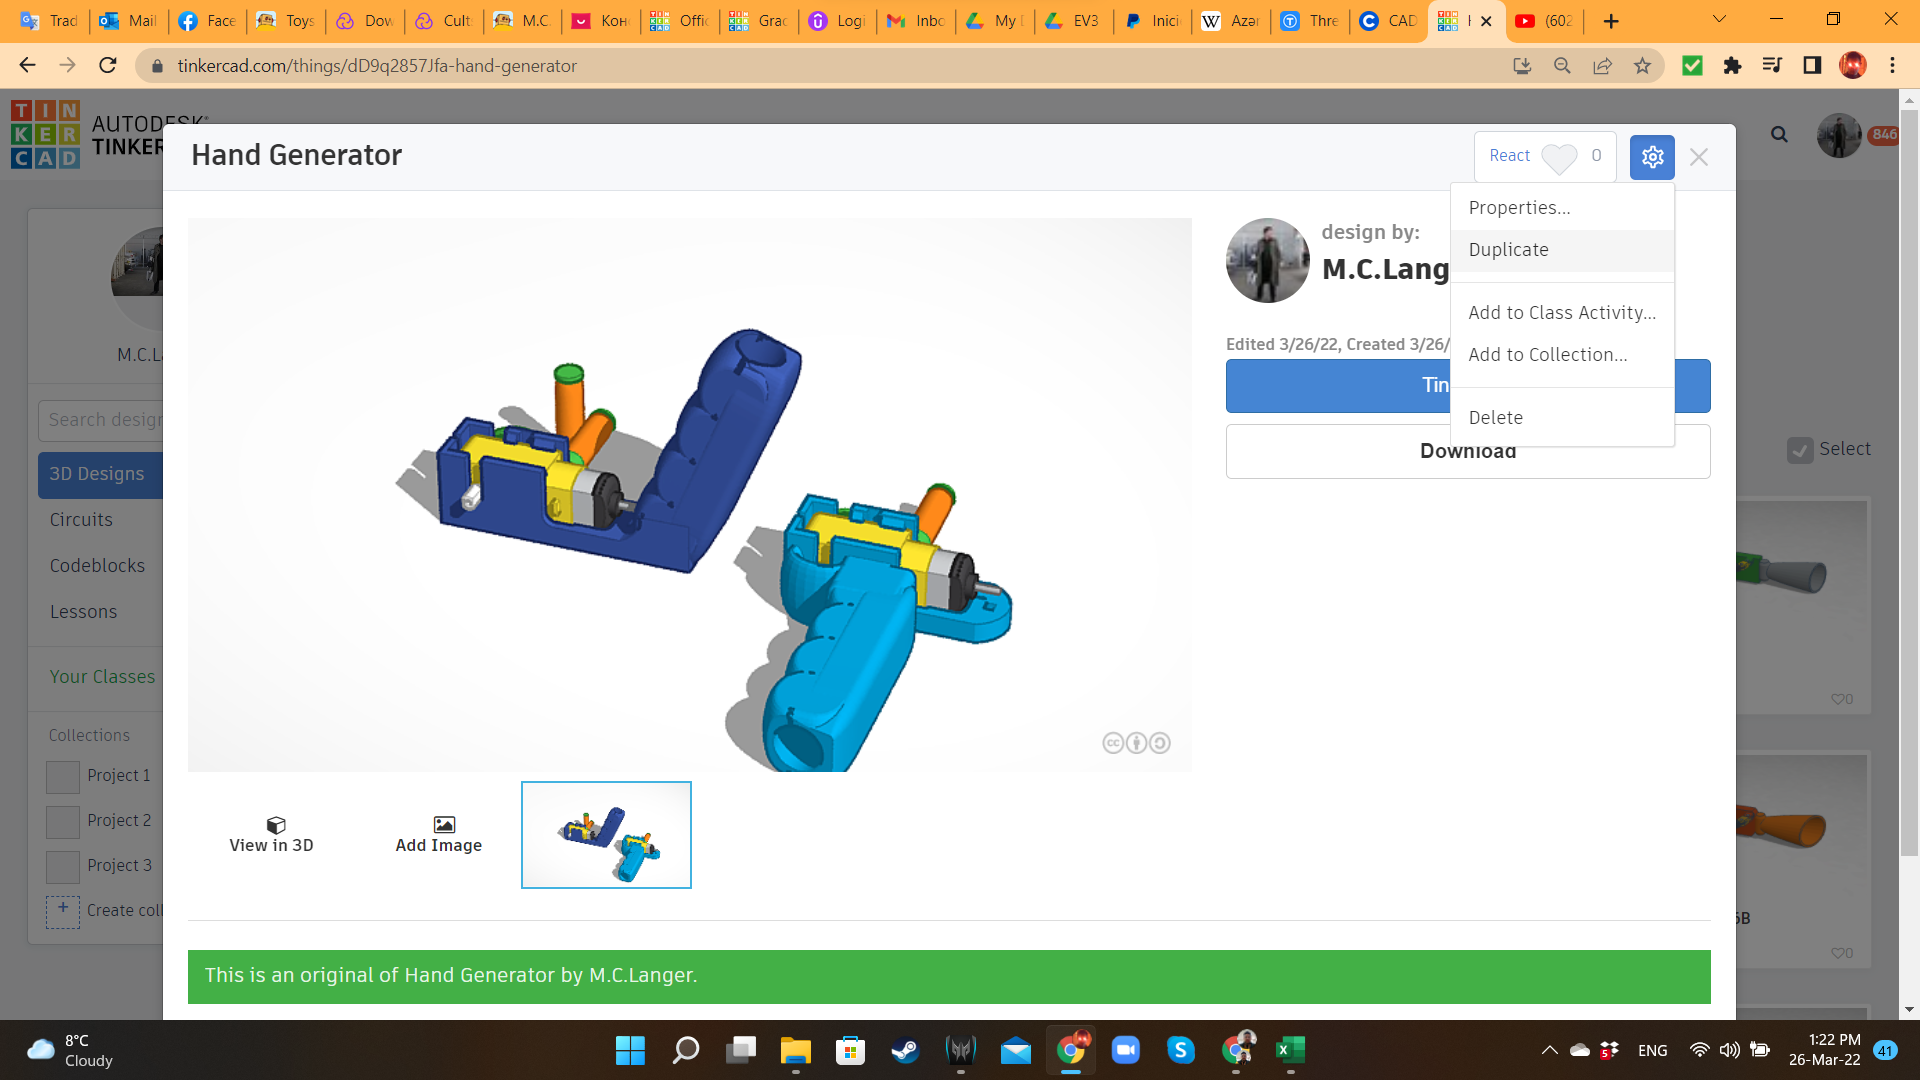Open the Chrome extensions puzzle icon

tap(1732, 66)
